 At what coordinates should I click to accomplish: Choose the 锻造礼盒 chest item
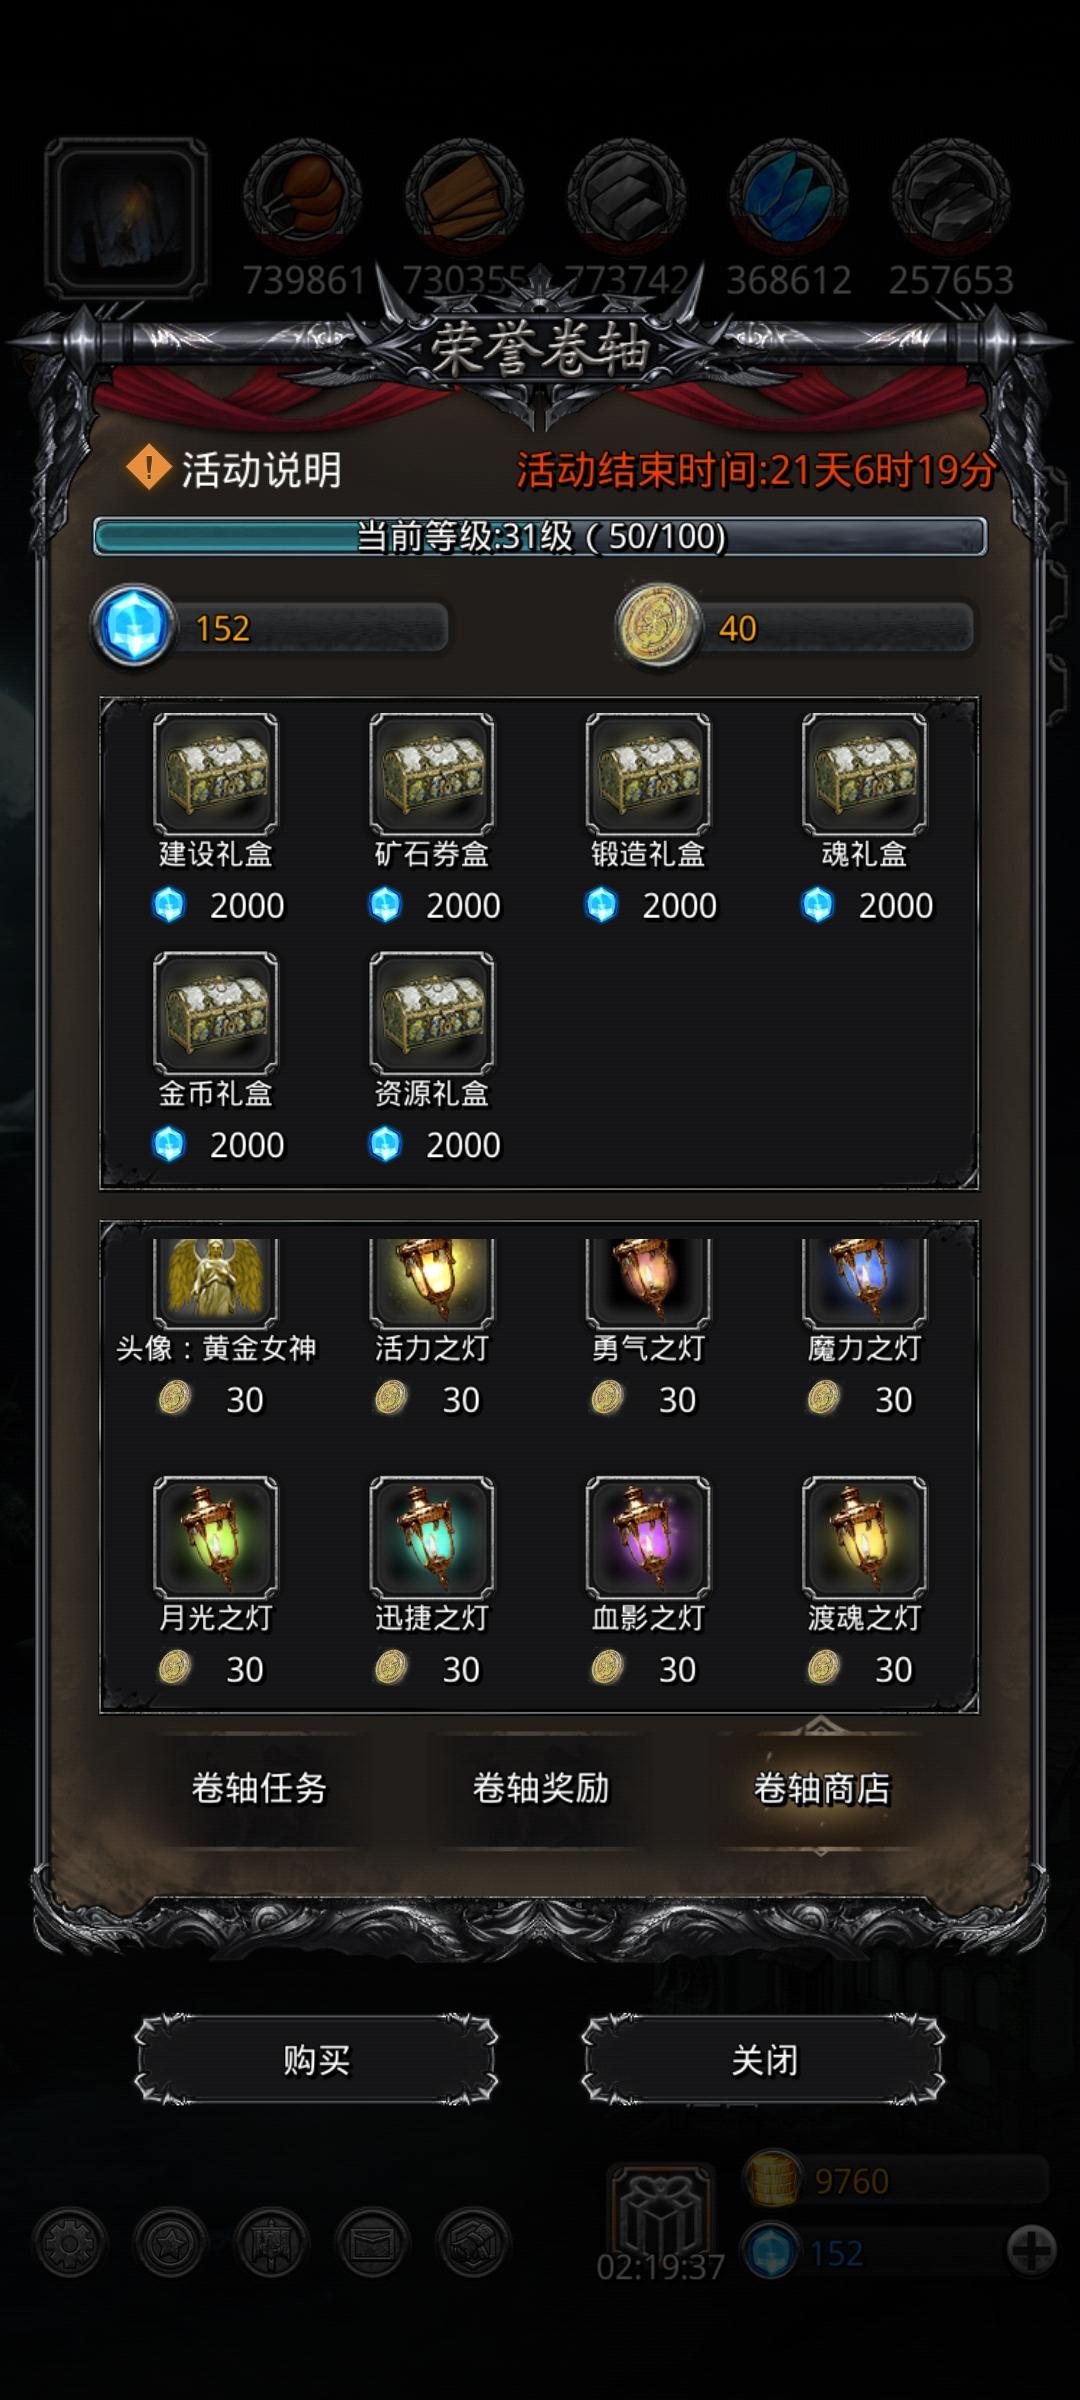click(x=648, y=774)
